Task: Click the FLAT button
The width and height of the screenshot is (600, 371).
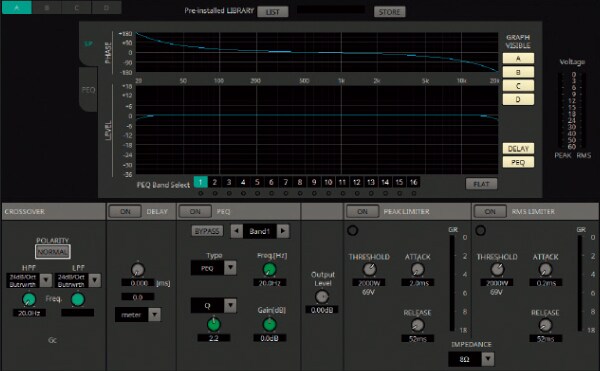Action: point(481,184)
